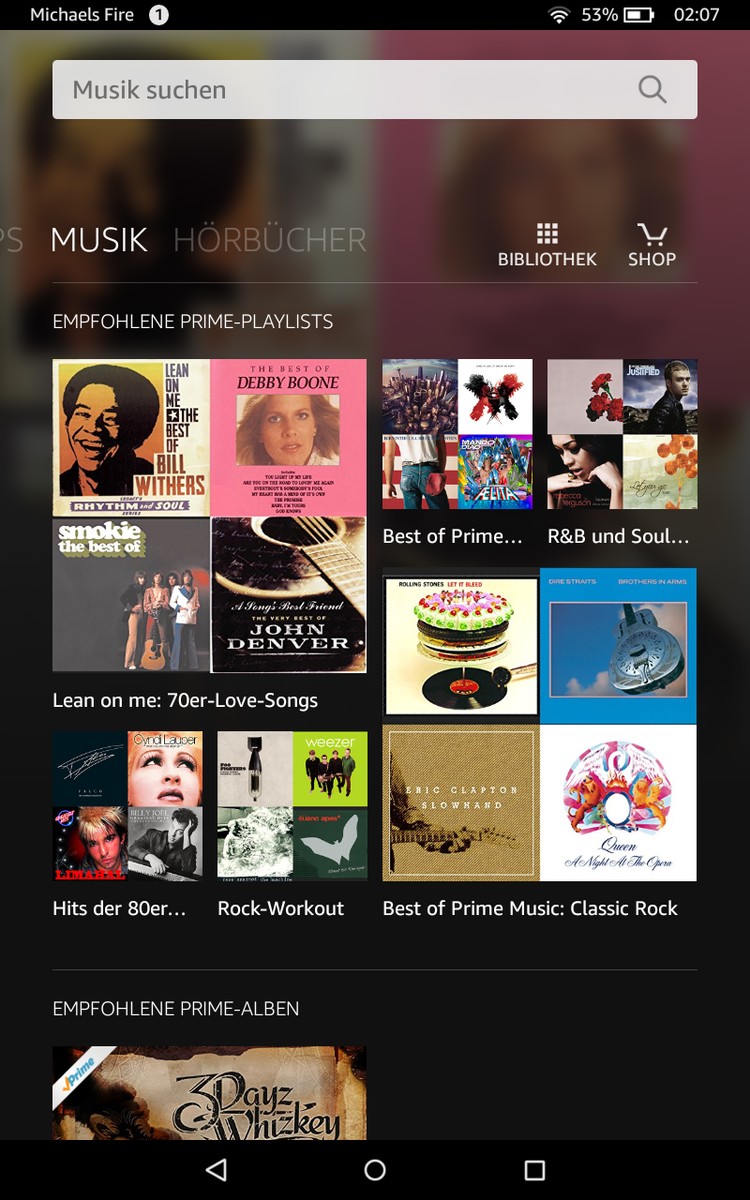
Task: Open the Classic Rock playlist cover collage
Action: click(x=540, y=725)
